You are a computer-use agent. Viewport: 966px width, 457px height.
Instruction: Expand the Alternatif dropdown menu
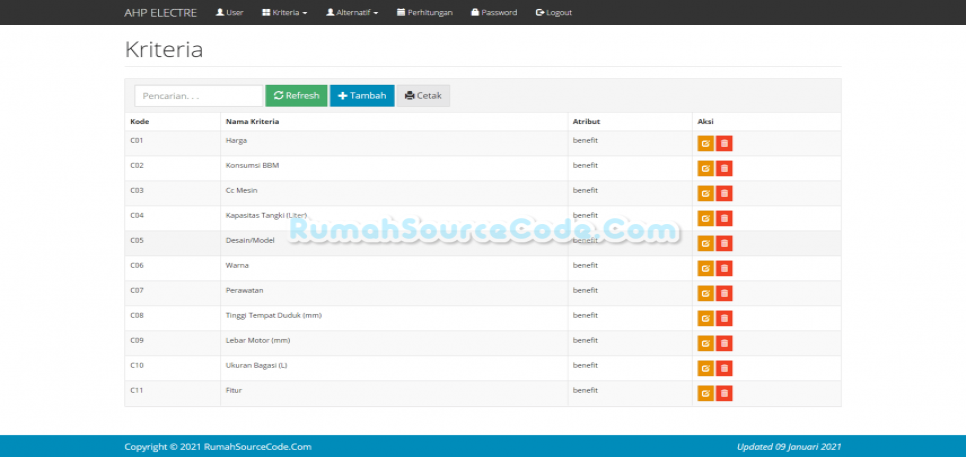352,13
